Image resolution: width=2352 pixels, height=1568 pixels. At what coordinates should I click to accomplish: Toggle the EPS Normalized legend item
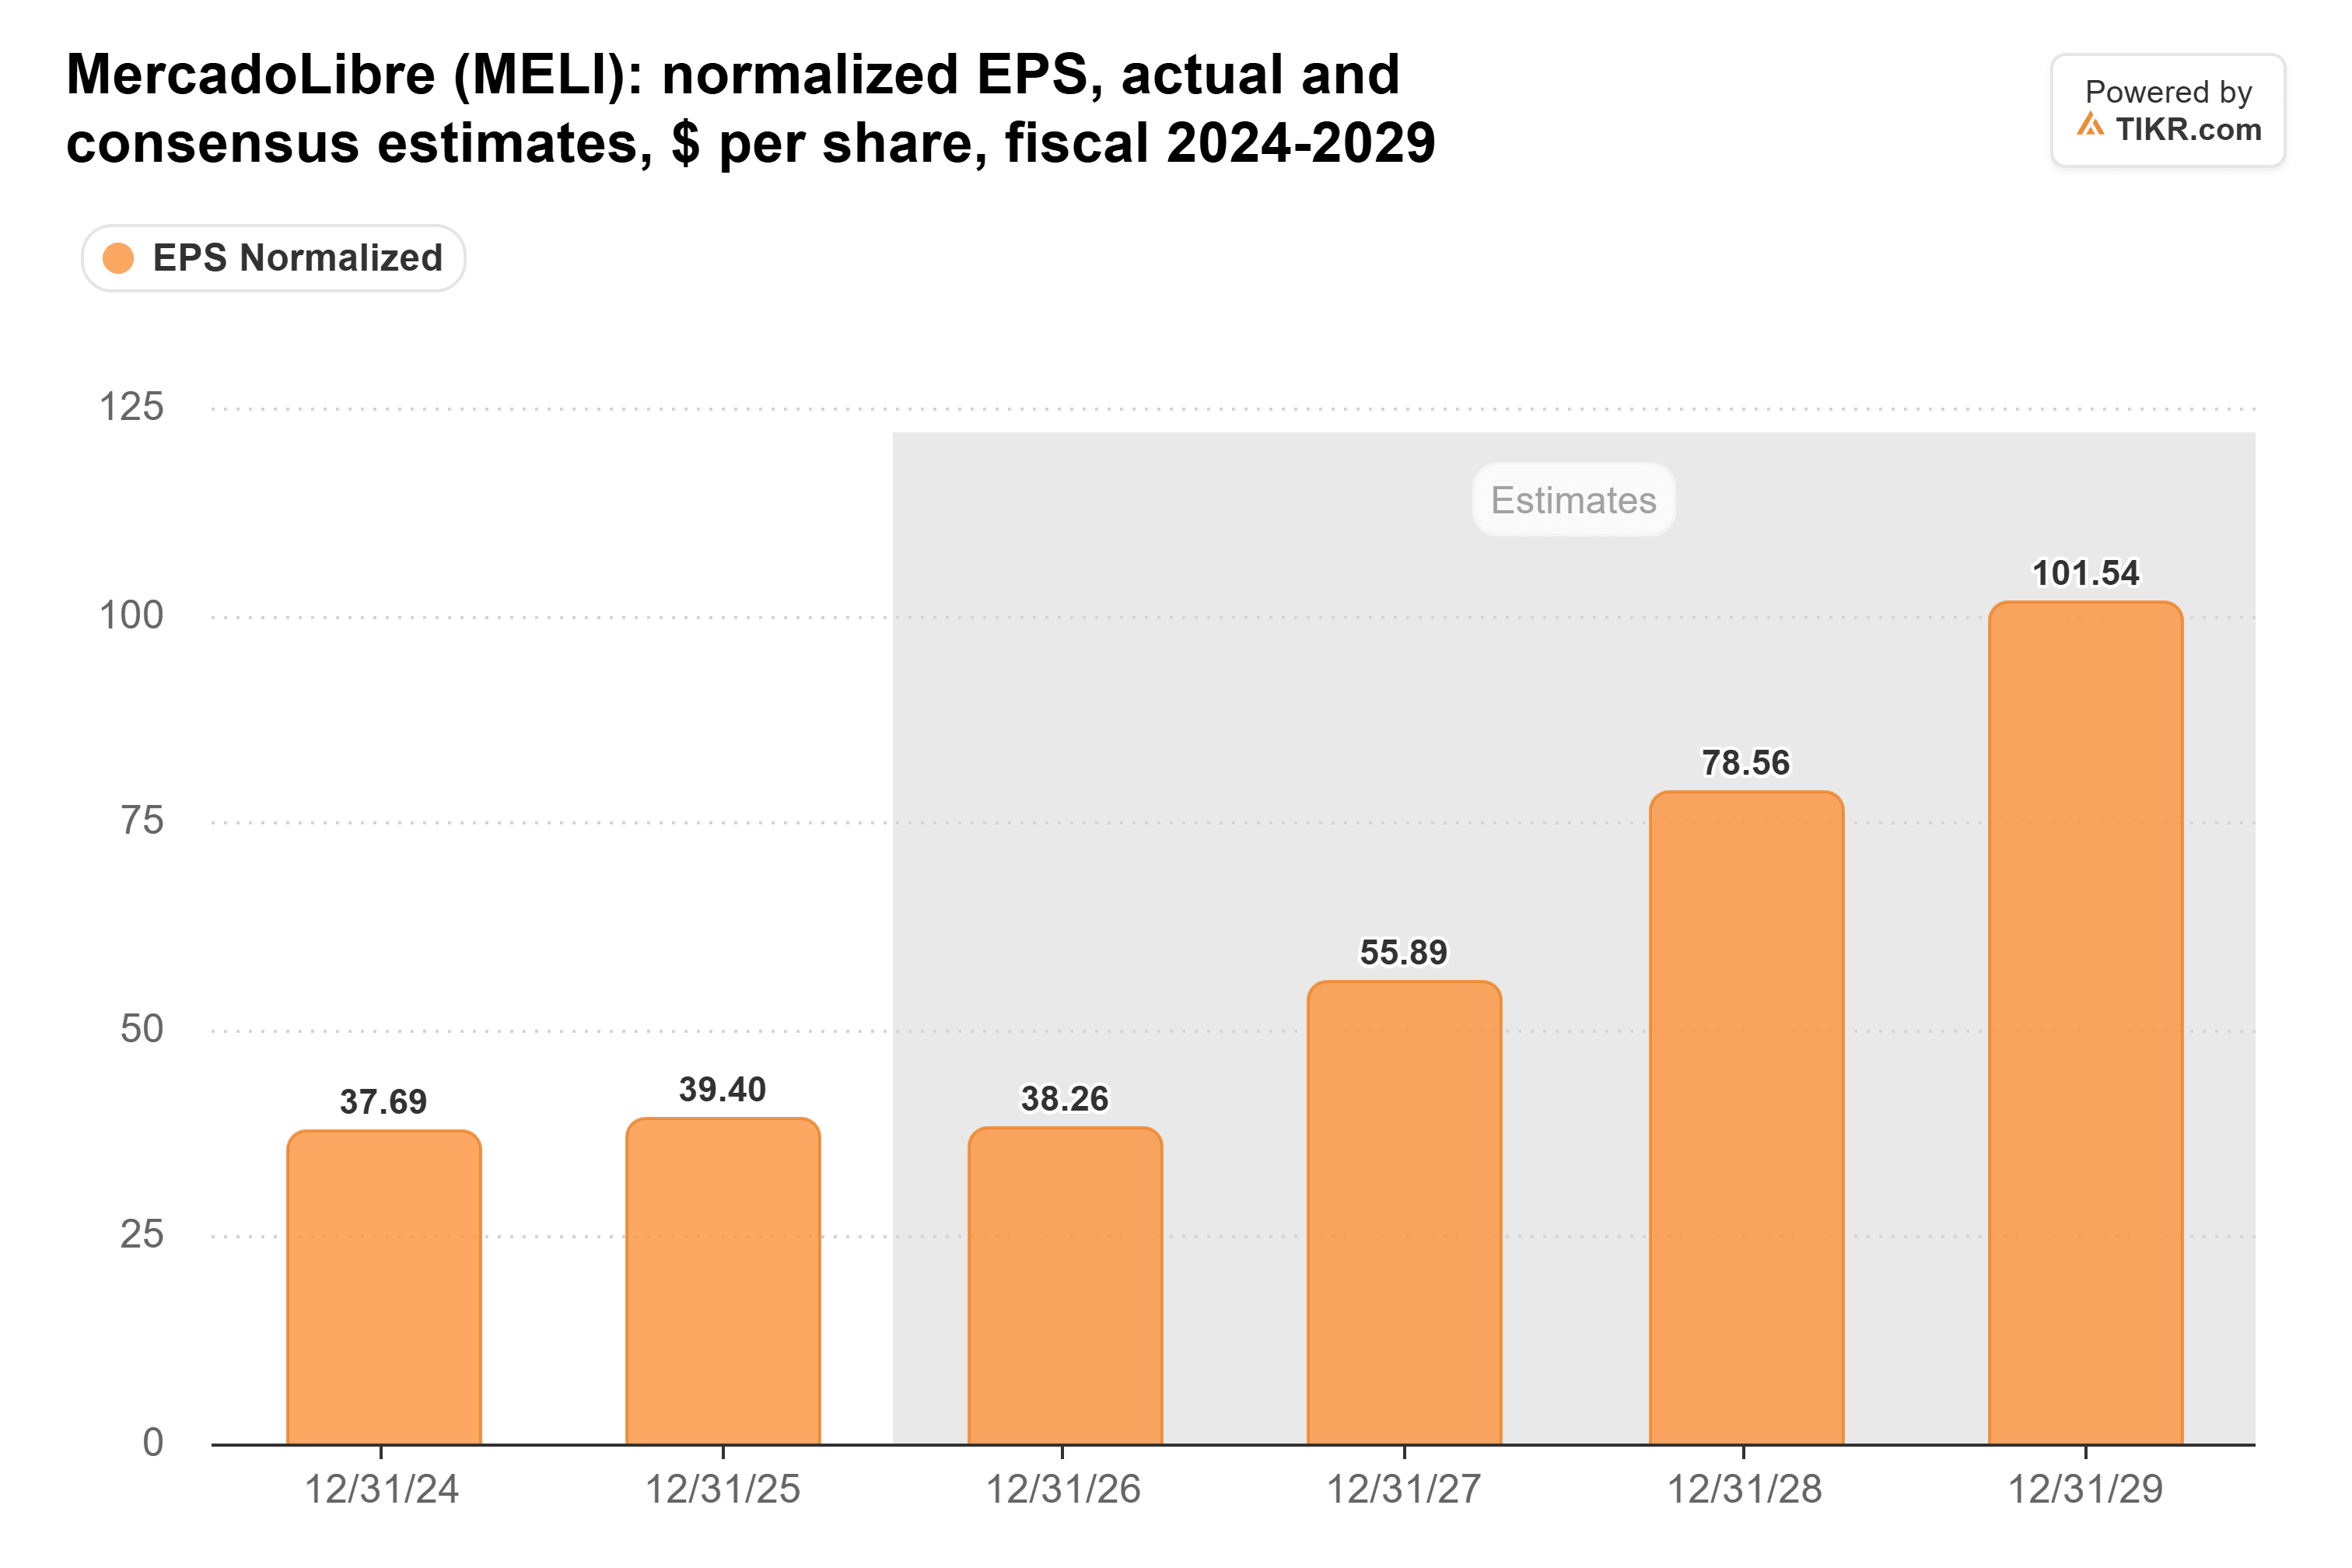273,258
